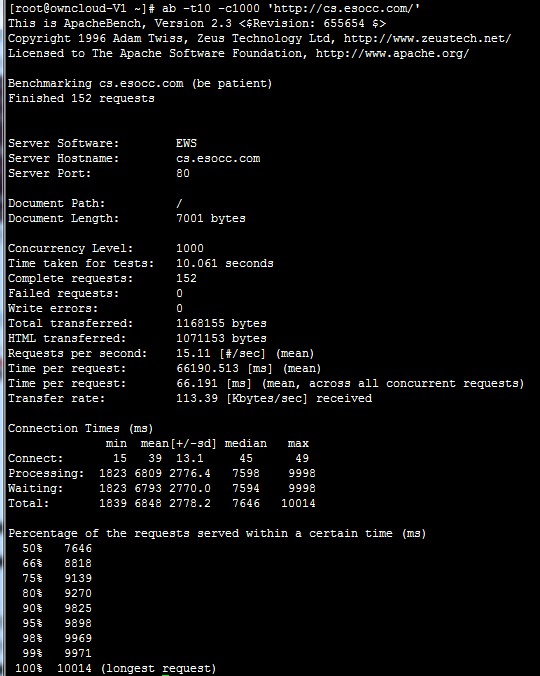Viewport: 540px width, 676px height.
Task: Click the Complete requests value 152
Action: click(x=186, y=278)
